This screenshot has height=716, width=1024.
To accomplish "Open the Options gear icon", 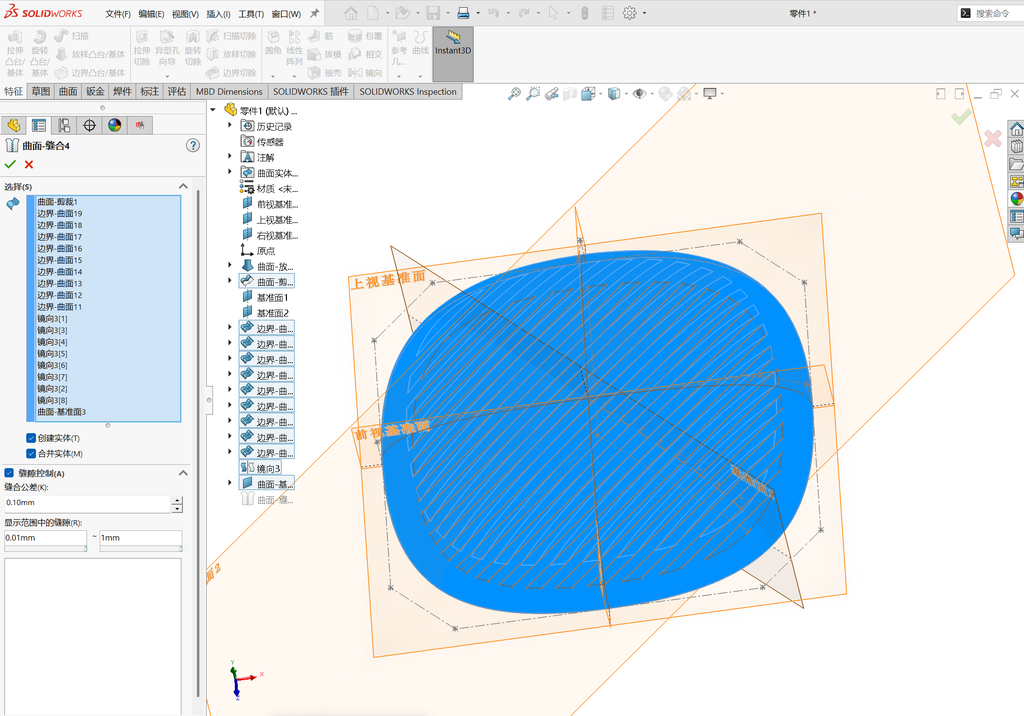I will [x=630, y=13].
